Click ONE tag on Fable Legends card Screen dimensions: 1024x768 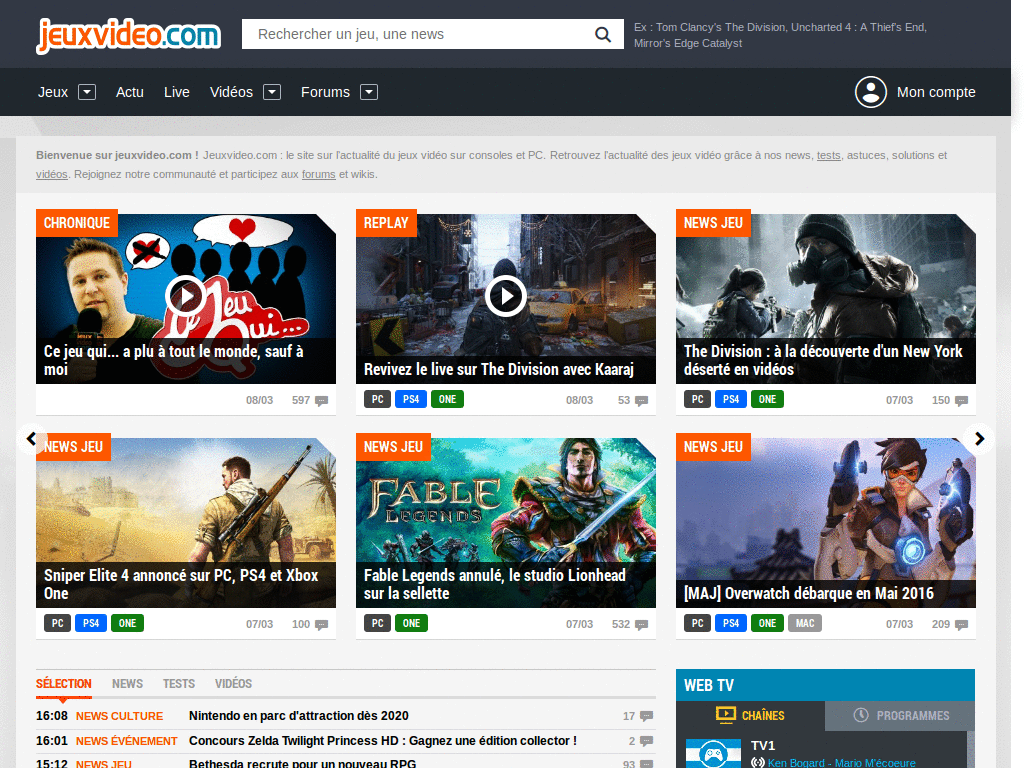[x=411, y=623]
